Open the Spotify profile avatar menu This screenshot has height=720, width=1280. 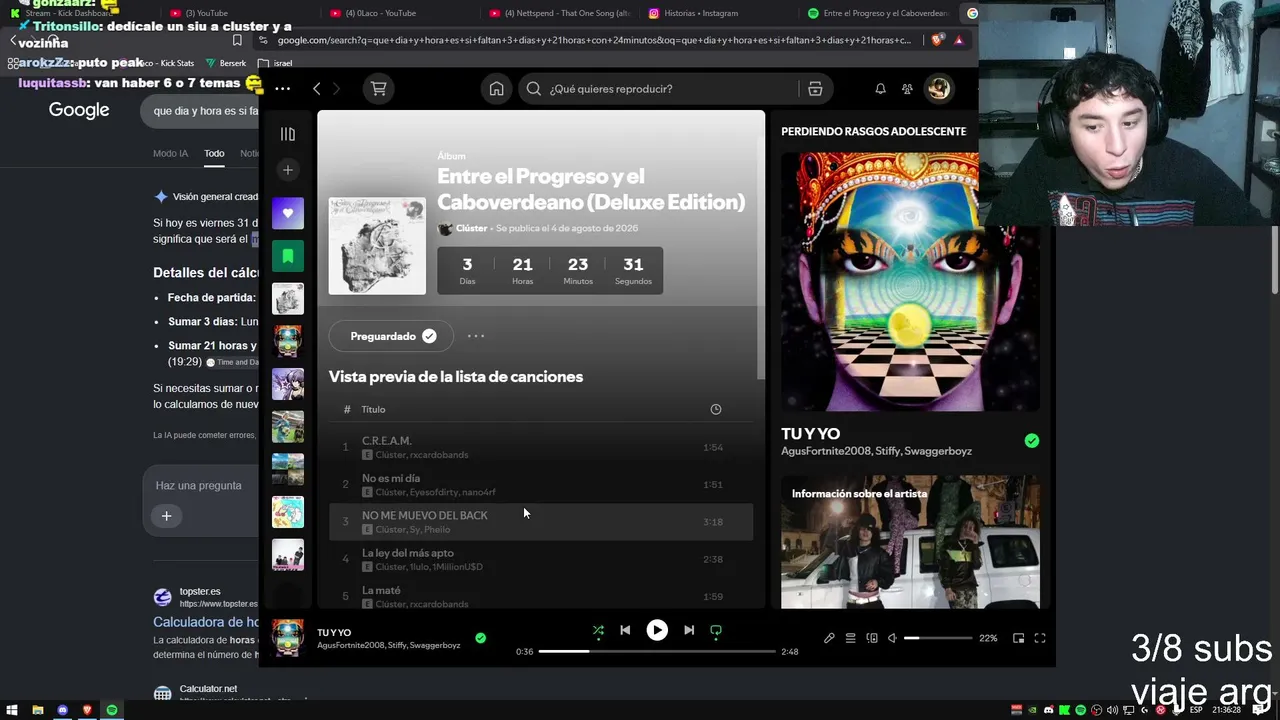tap(938, 89)
